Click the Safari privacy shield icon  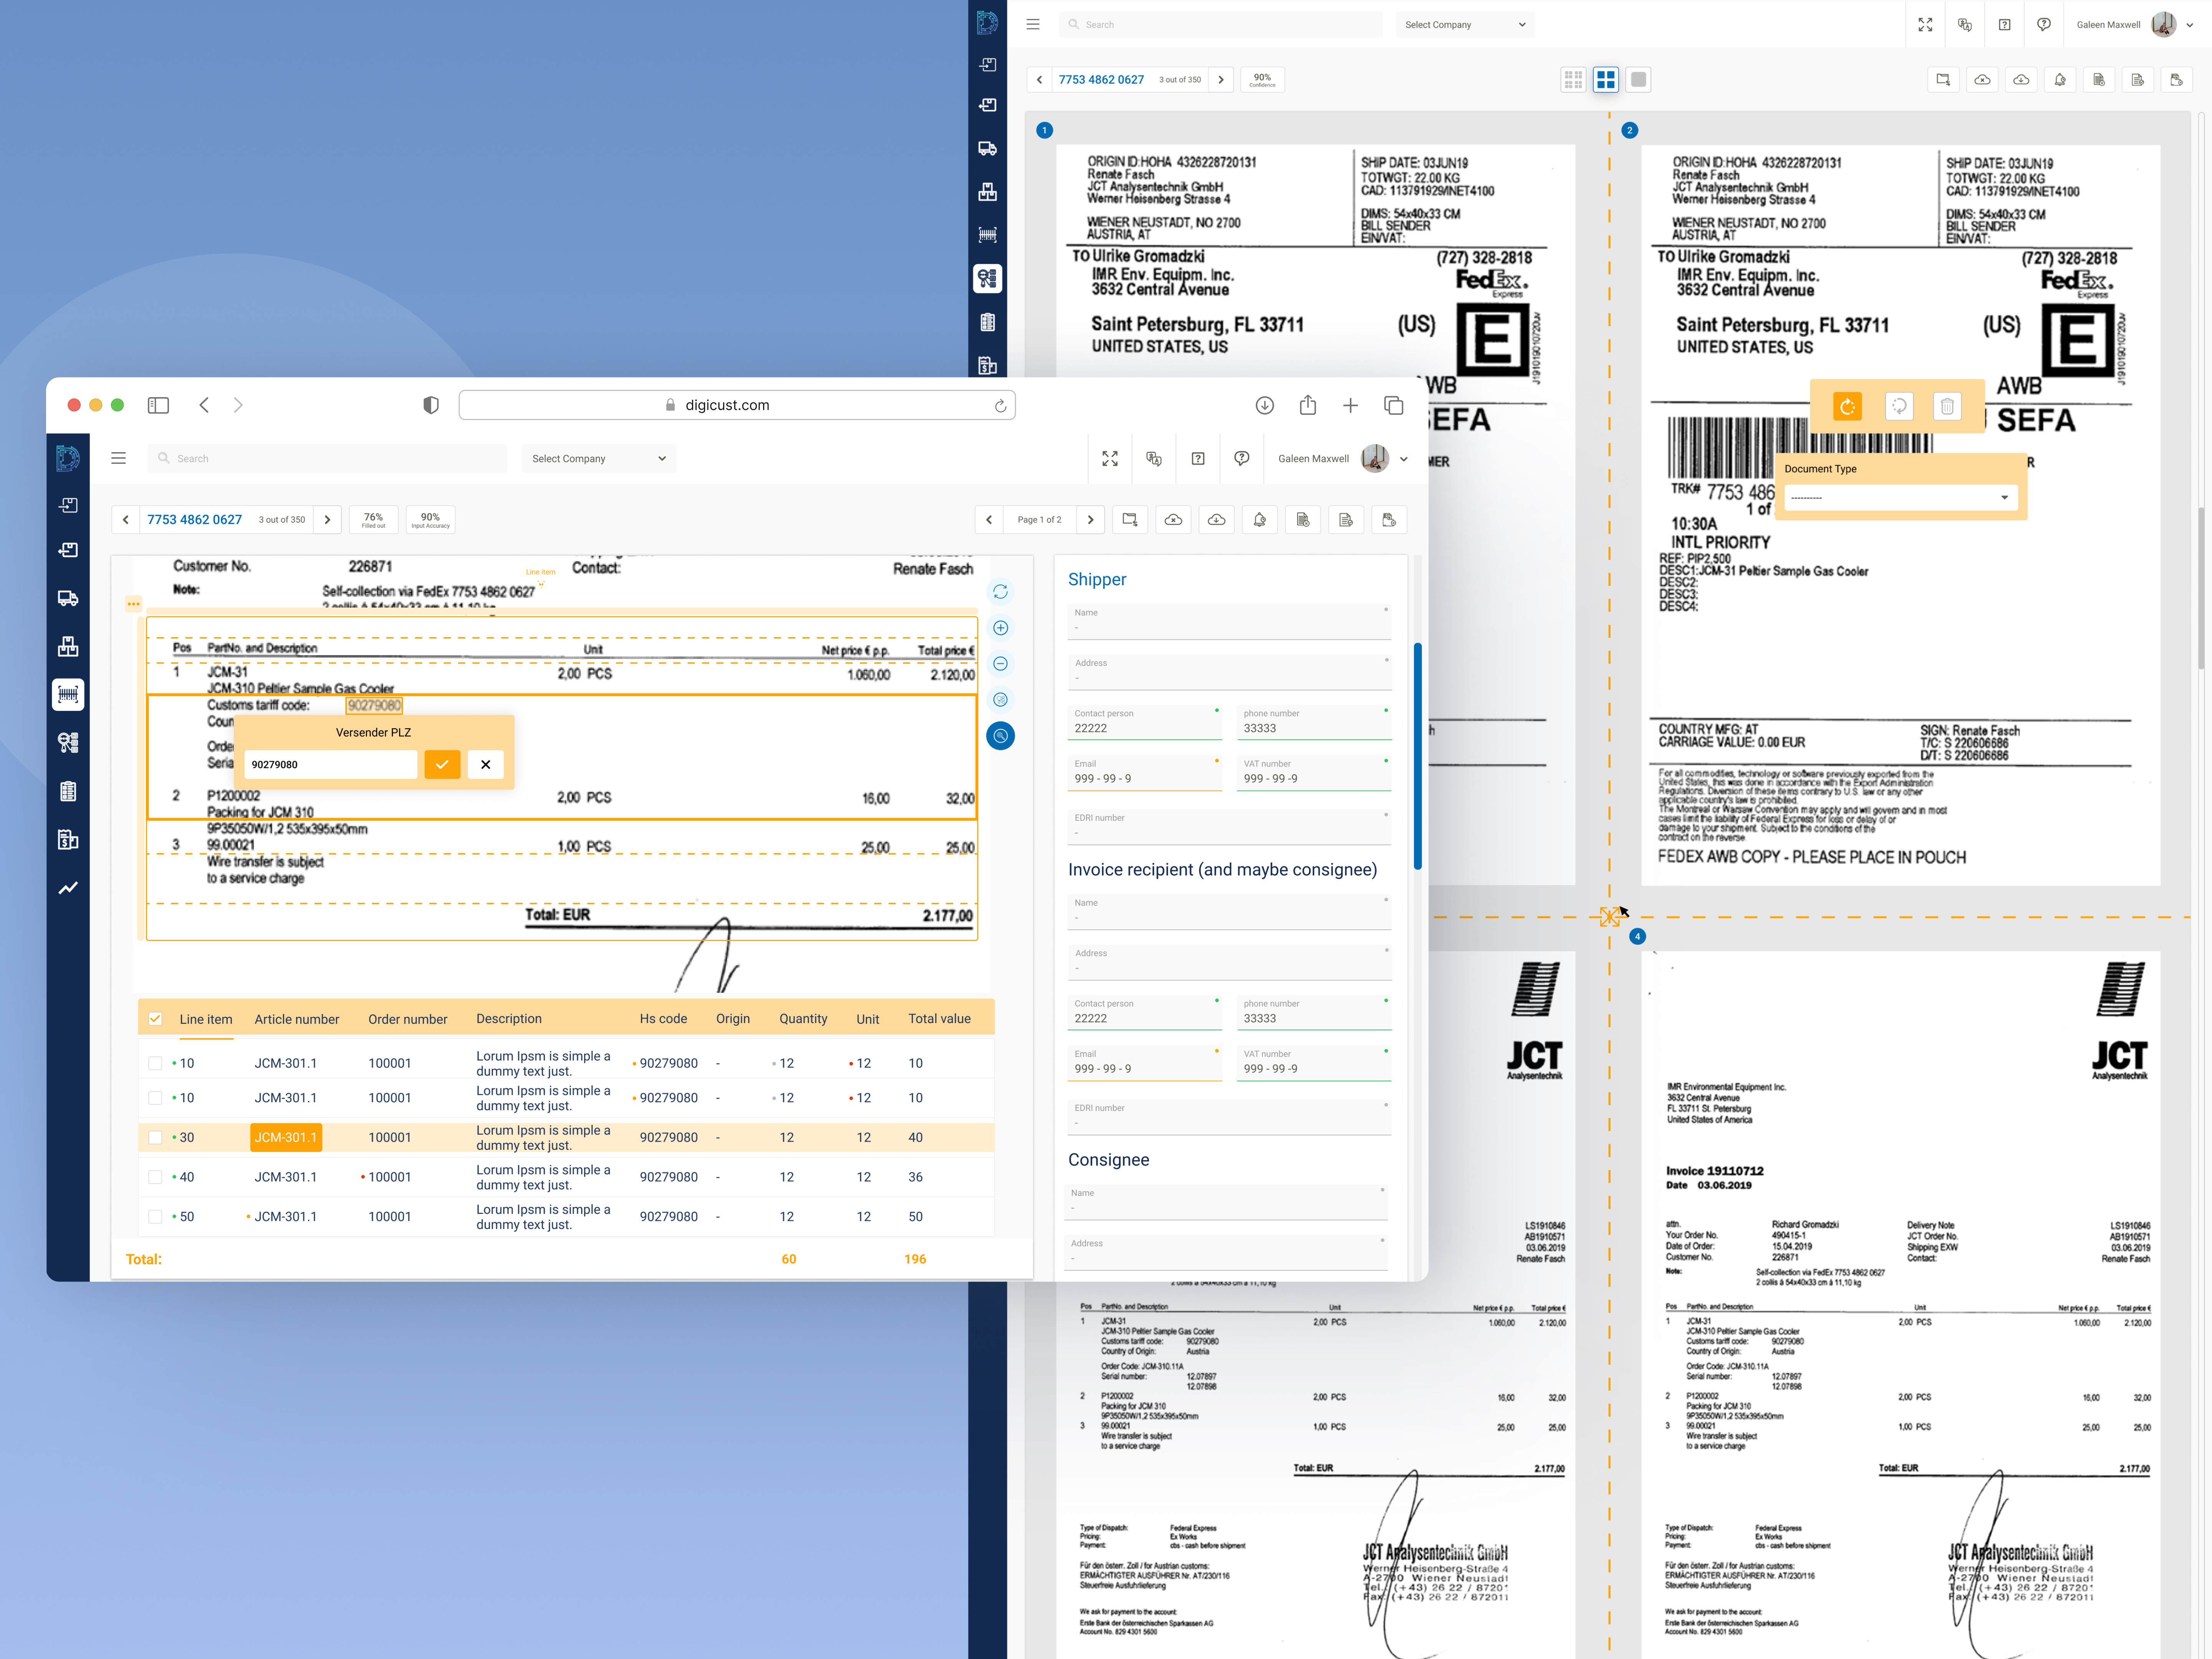click(x=431, y=405)
